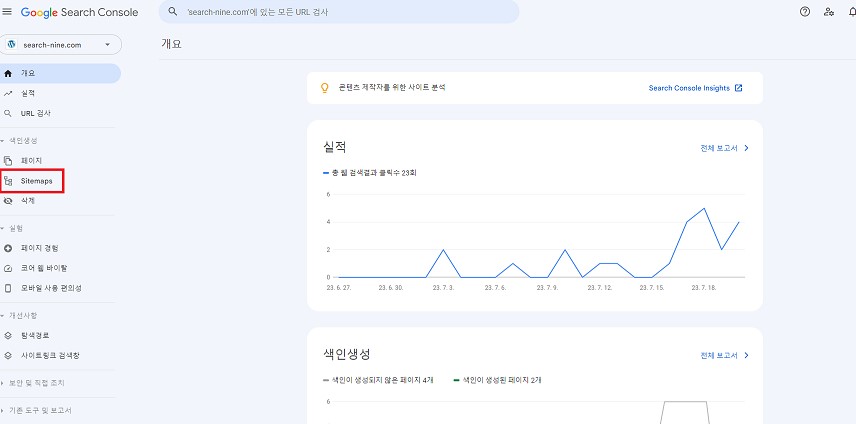Open the notifications bell icon
This screenshot has height=424, width=856.
pos(852,11)
